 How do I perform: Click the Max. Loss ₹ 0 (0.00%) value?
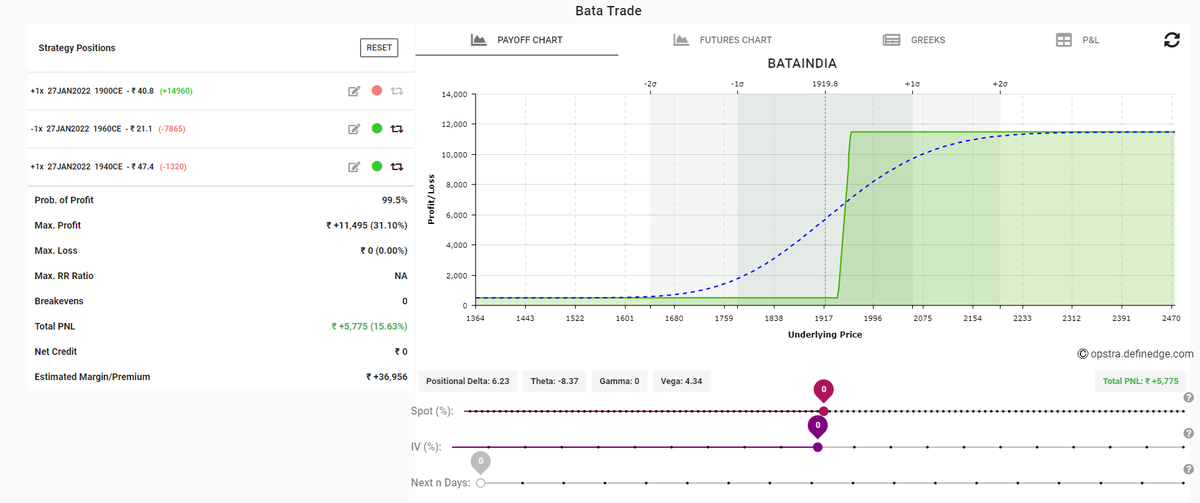pyautogui.click(x=384, y=250)
